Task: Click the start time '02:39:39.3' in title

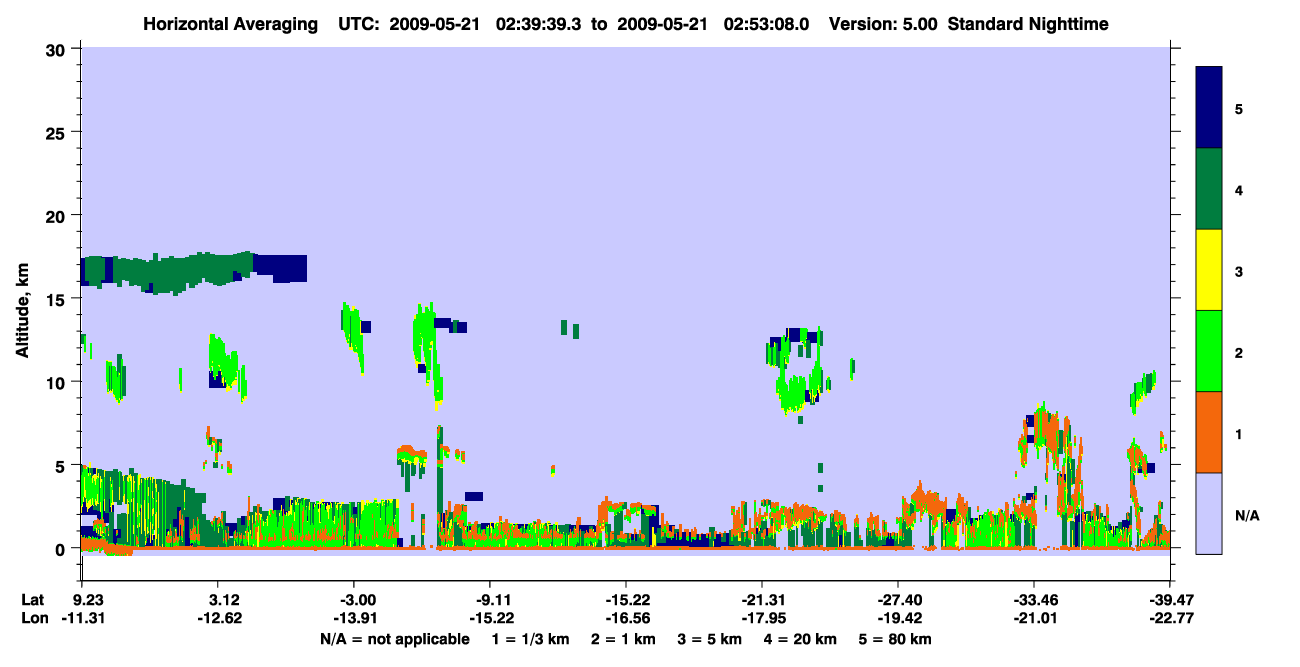Action: point(537,23)
